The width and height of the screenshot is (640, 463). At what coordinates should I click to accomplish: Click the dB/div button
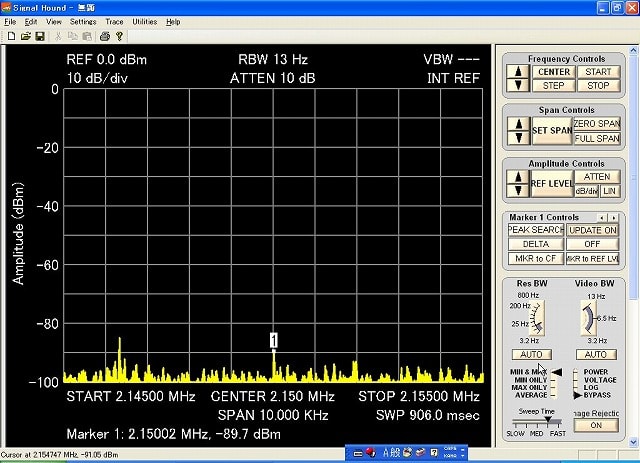(x=587, y=191)
